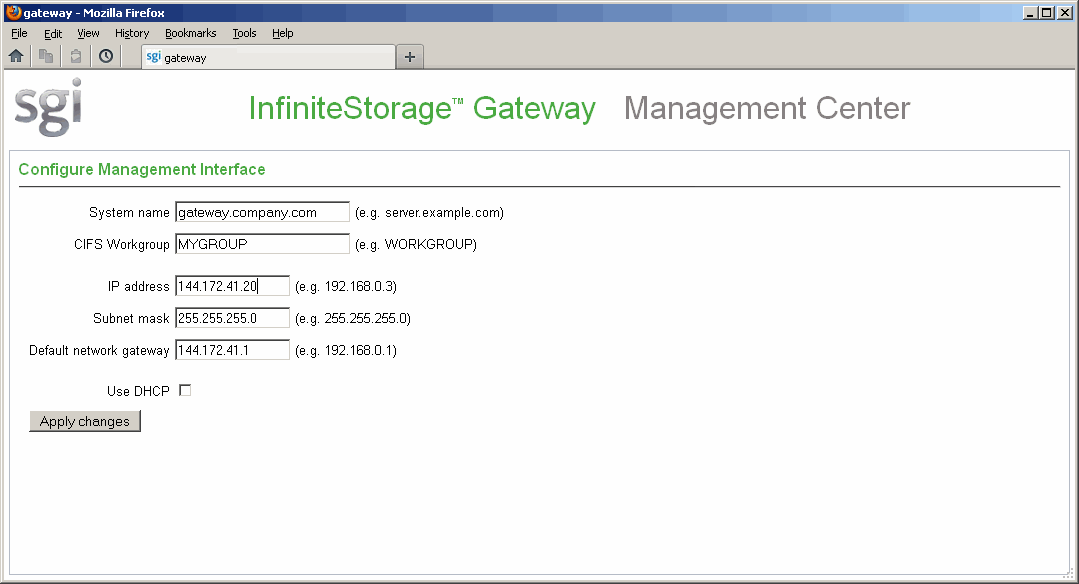The height and width of the screenshot is (584, 1079).
Task: Open the Edit menu
Action: coord(53,33)
